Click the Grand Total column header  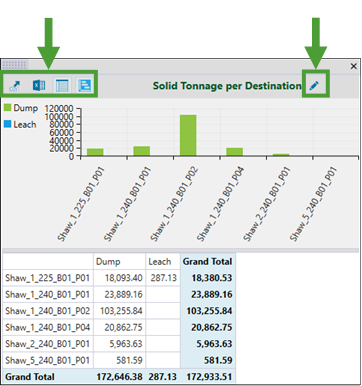(x=207, y=262)
